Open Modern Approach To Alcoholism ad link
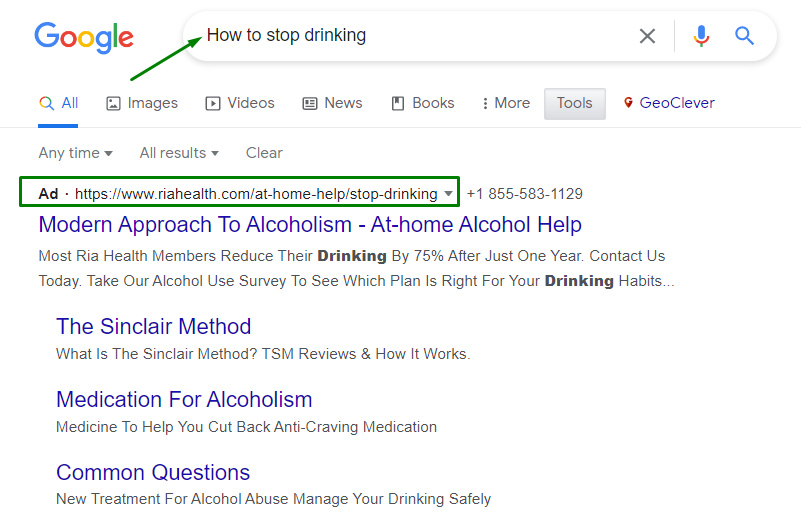 tap(310, 224)
